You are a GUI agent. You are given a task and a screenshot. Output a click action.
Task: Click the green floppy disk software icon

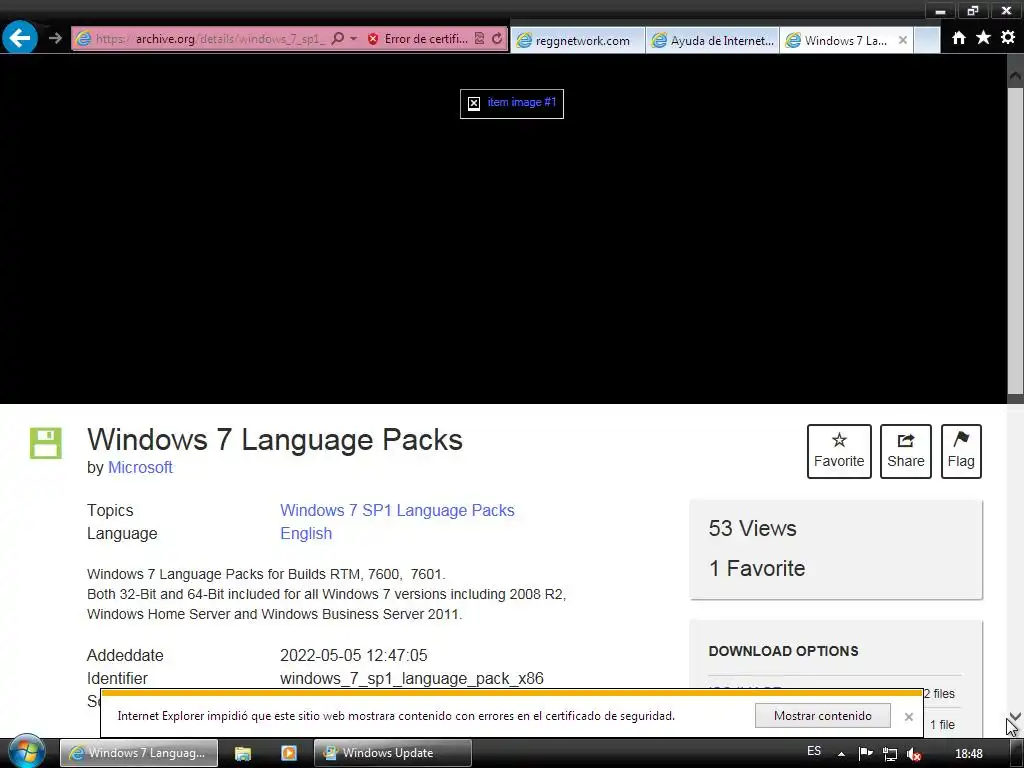pos(46,443)
